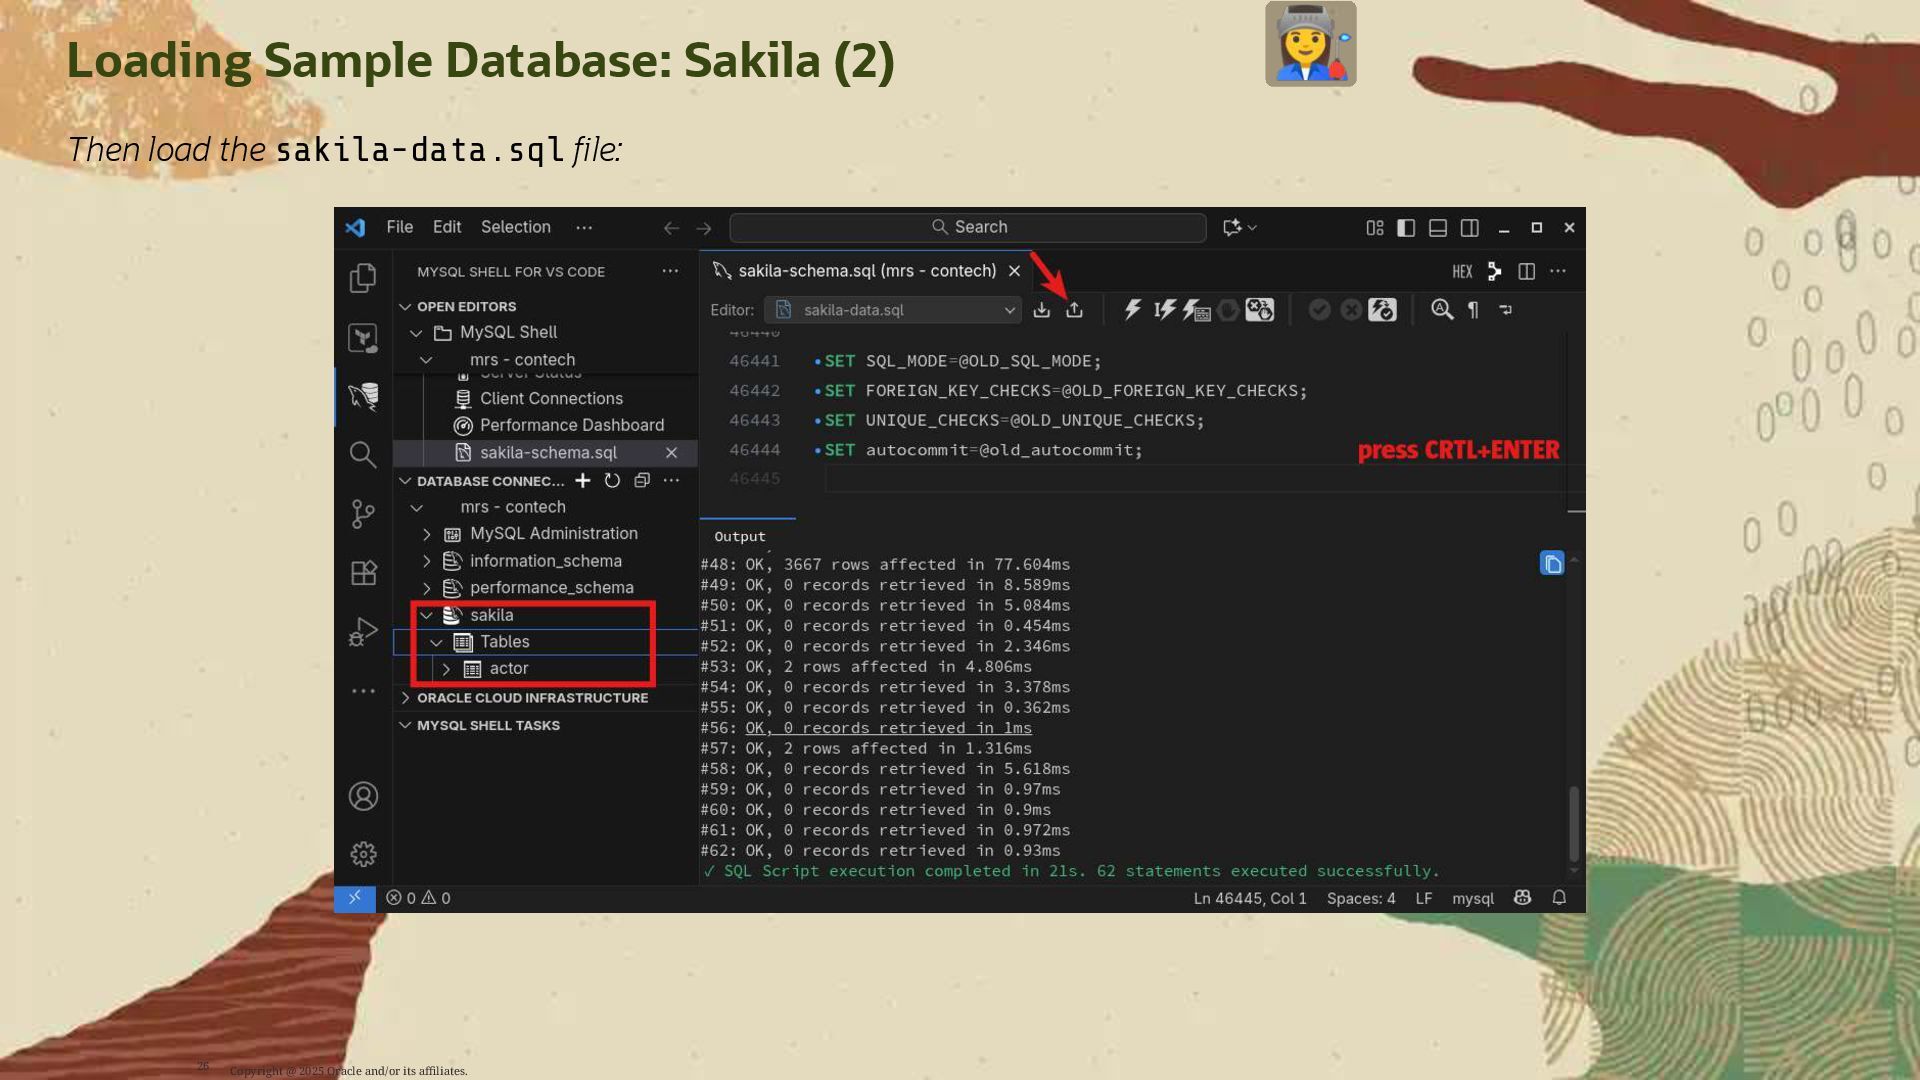The height and width of the screenshot is (1080, 1920).
Task: Toggle show hidden characters pilcrow button
Action: point(1473,310)
